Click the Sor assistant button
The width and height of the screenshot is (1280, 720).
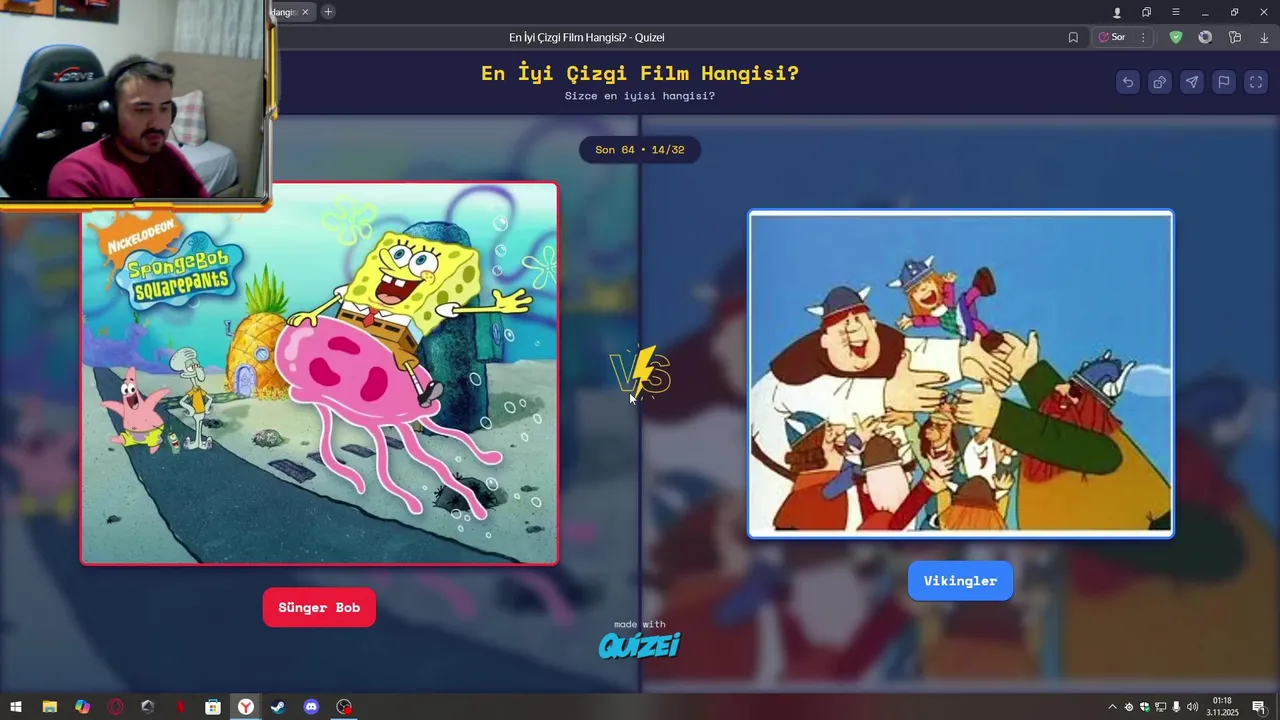tap(1112, 37)
